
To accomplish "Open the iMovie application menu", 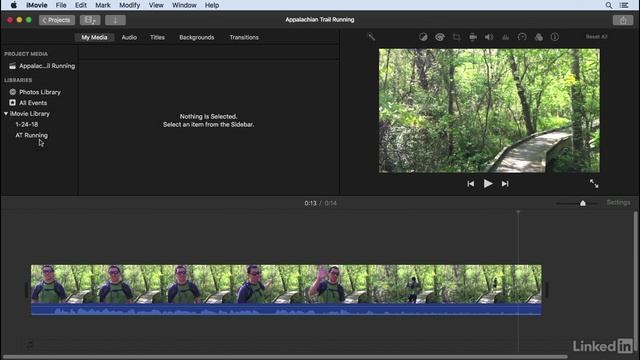I will point(37,5).
